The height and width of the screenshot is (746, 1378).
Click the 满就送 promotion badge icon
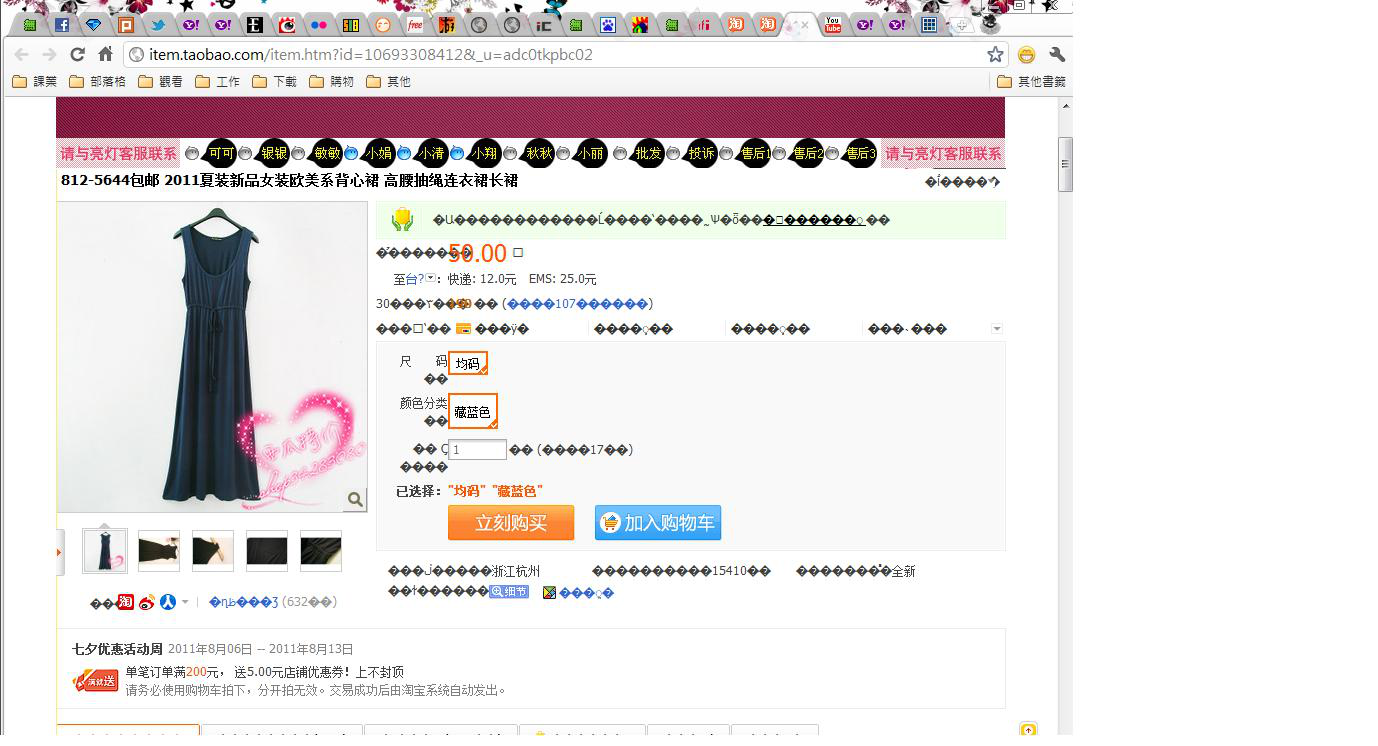coord(96,681)
